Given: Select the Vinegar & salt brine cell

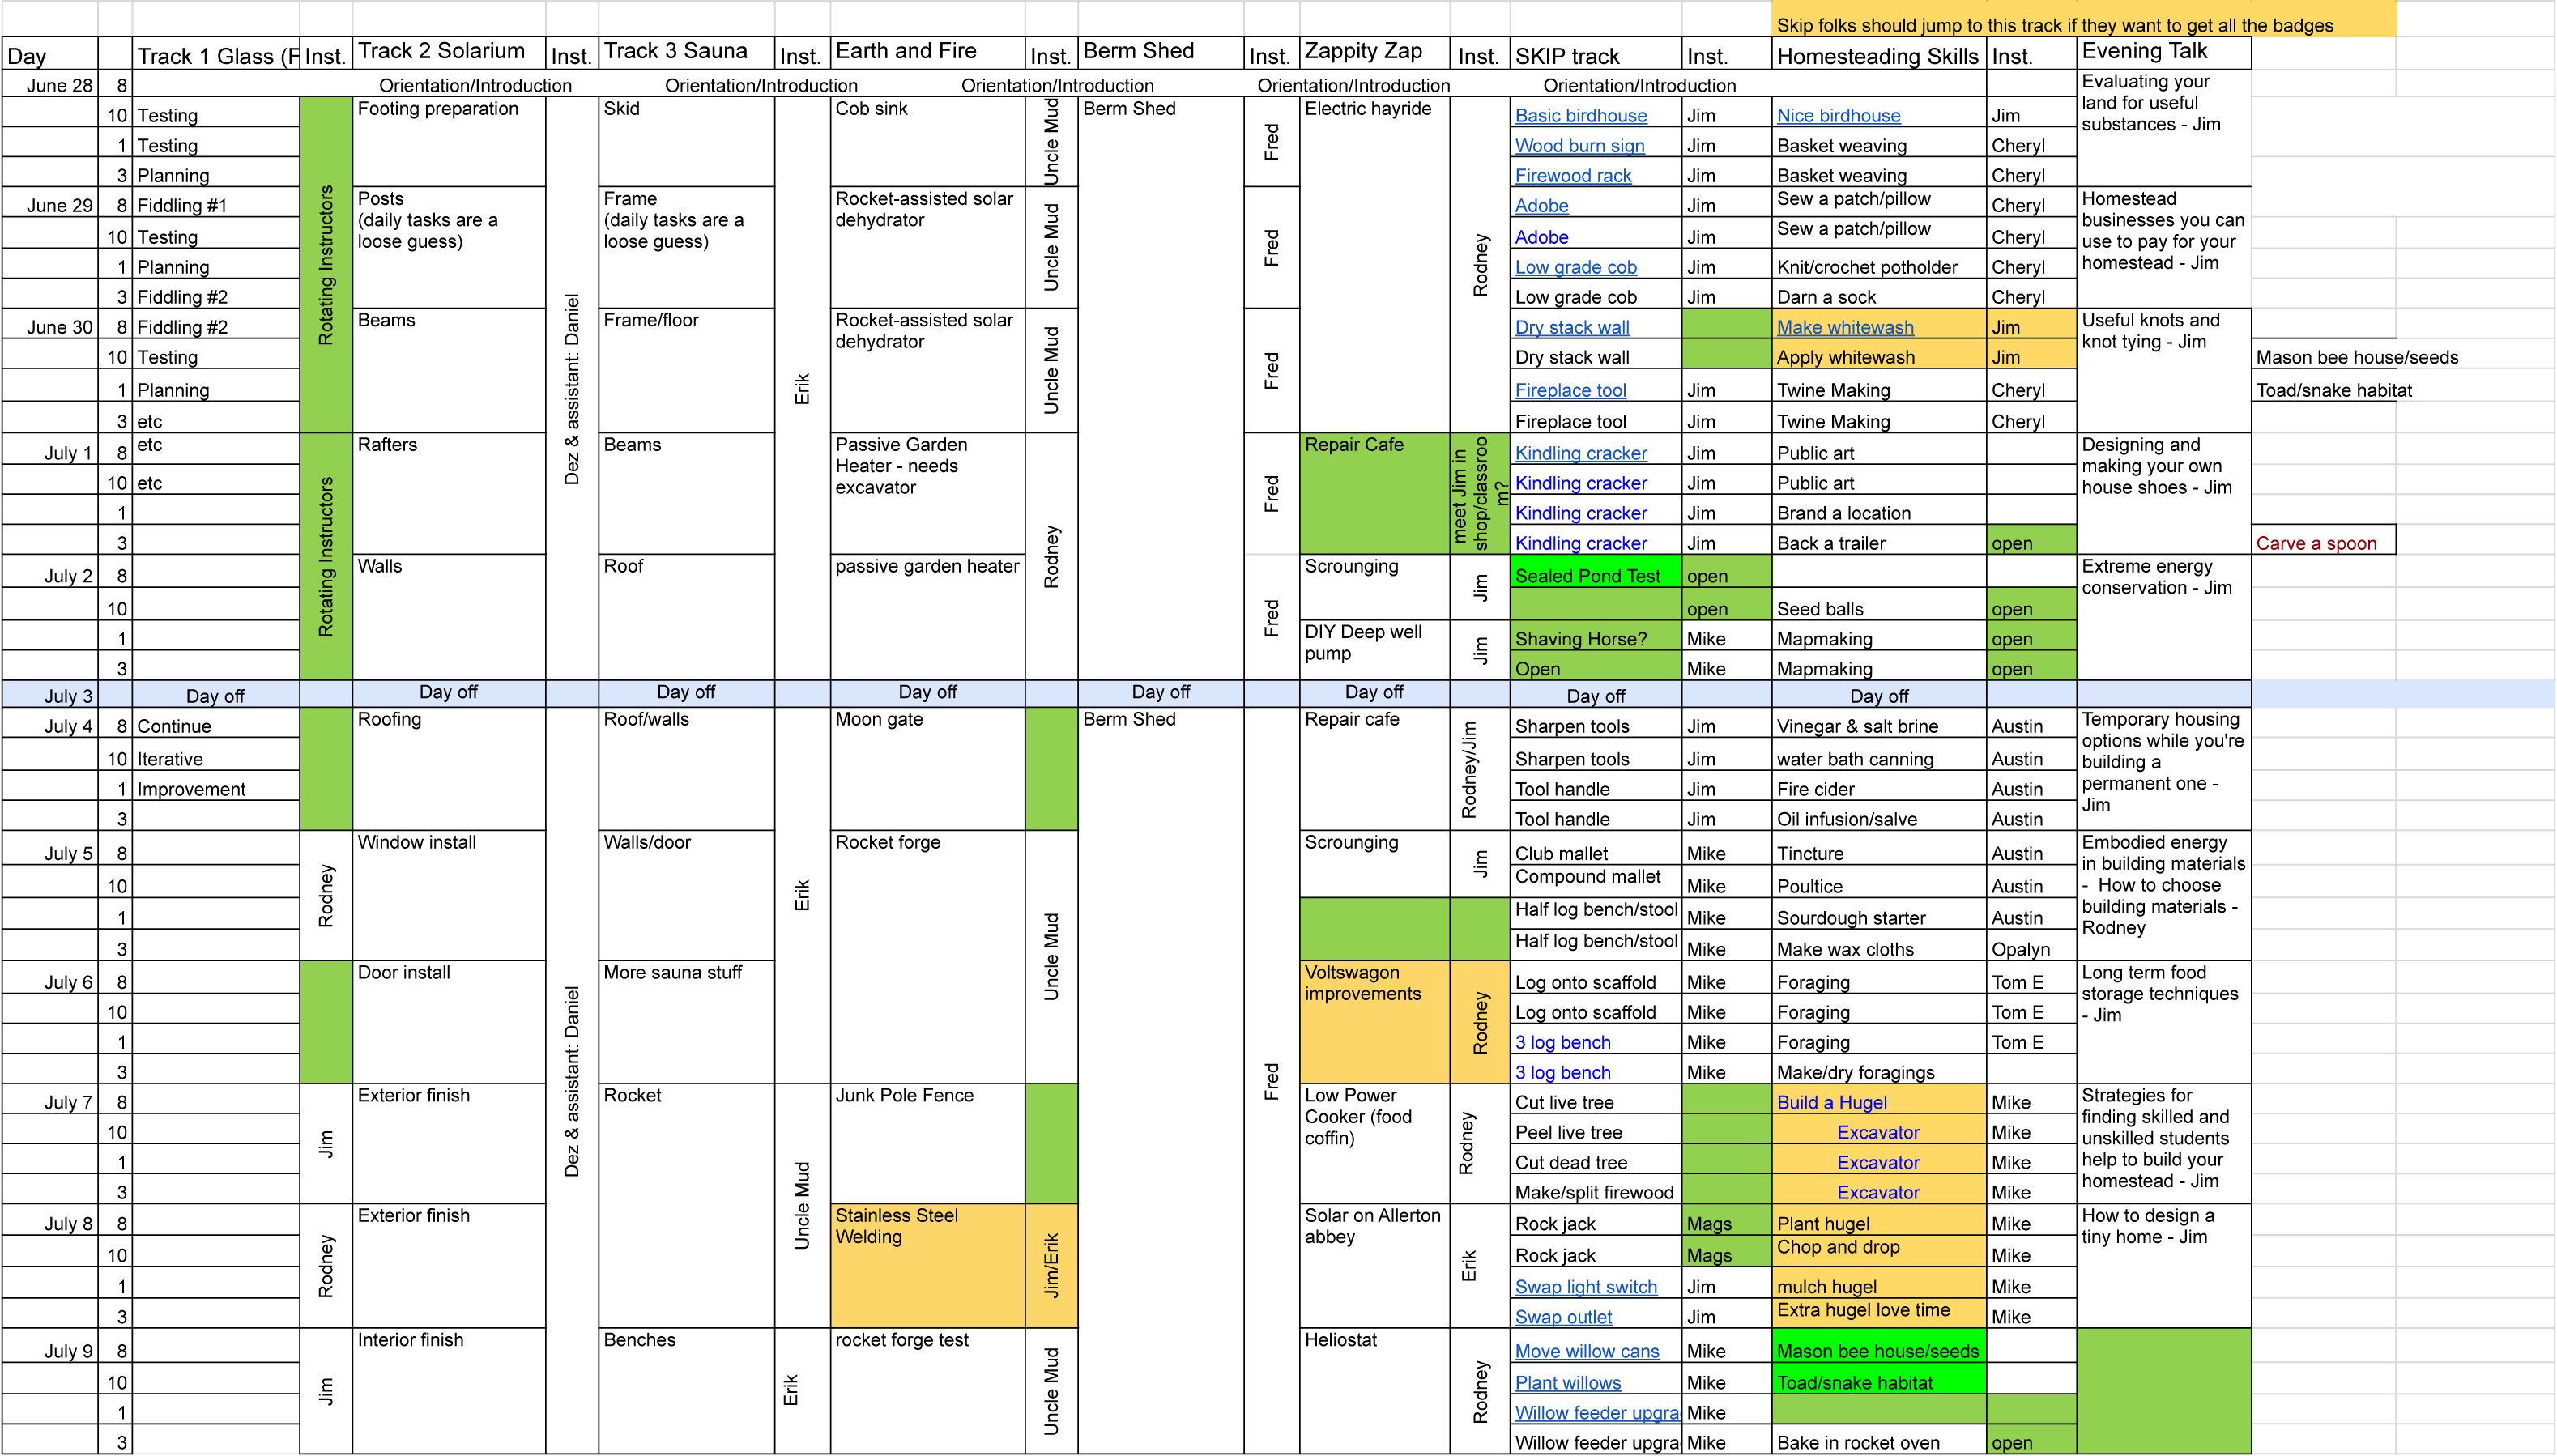Looking at the screenshot, I should pos(1878,725).
